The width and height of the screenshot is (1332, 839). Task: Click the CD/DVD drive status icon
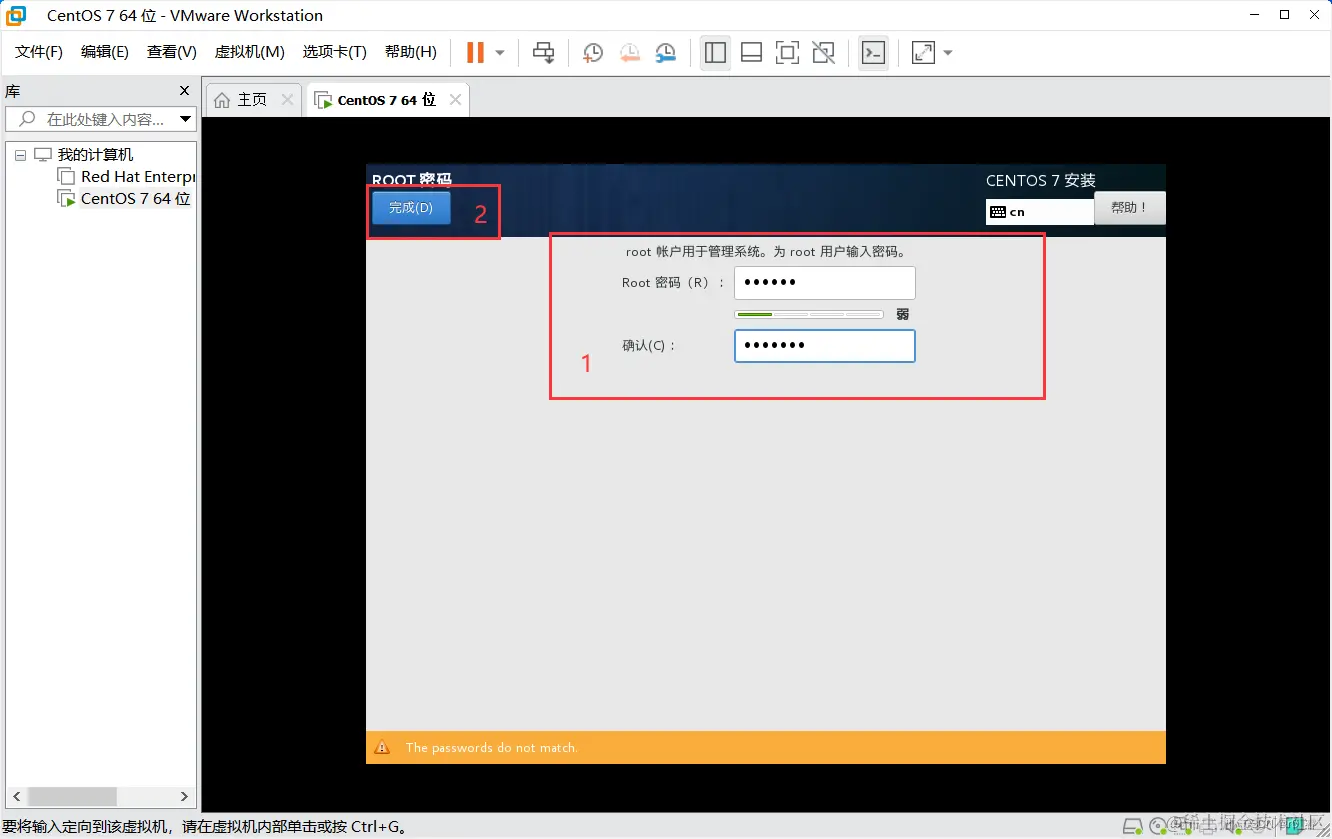[x=1159, y=827]
